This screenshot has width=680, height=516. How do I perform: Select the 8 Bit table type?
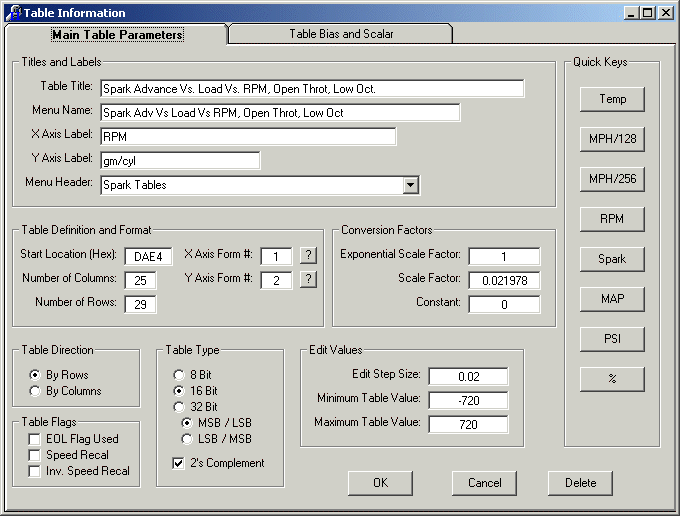coord(179,374)
